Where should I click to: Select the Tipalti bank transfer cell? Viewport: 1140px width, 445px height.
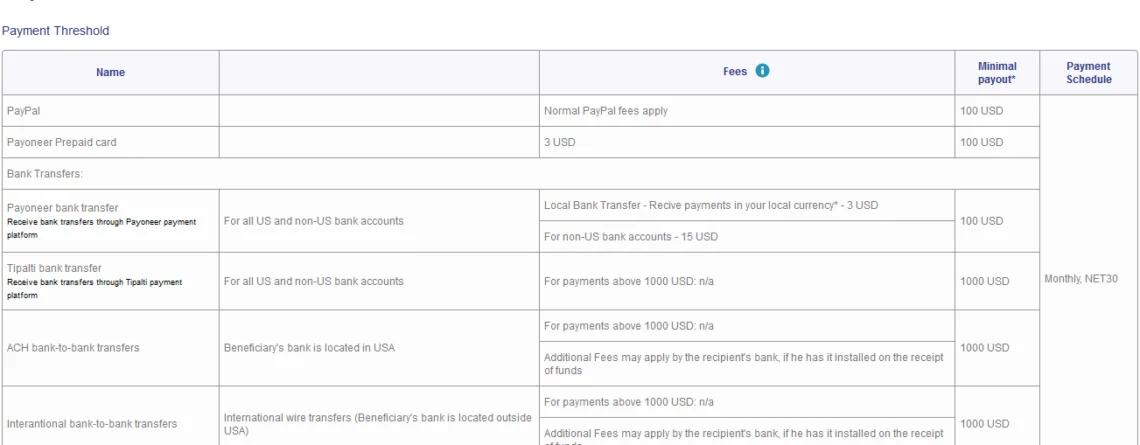coord(111,281)
